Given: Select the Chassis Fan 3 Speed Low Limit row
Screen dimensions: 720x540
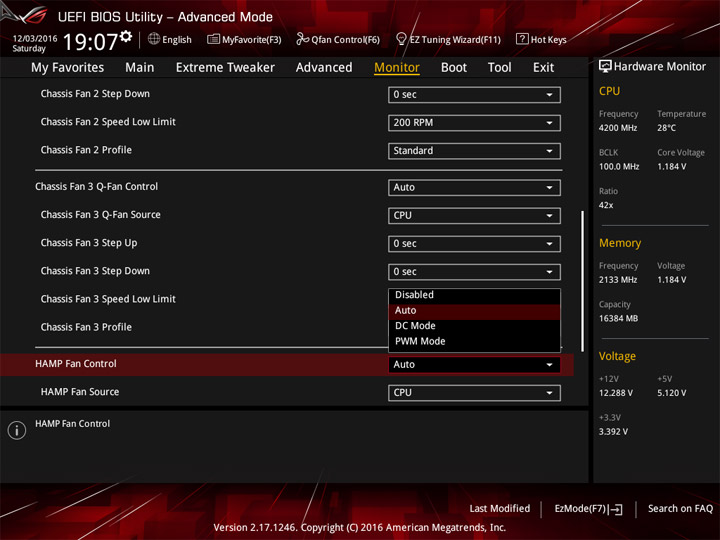Looking at the screenshot, I should pyautogui.click(x=108, y=299).
